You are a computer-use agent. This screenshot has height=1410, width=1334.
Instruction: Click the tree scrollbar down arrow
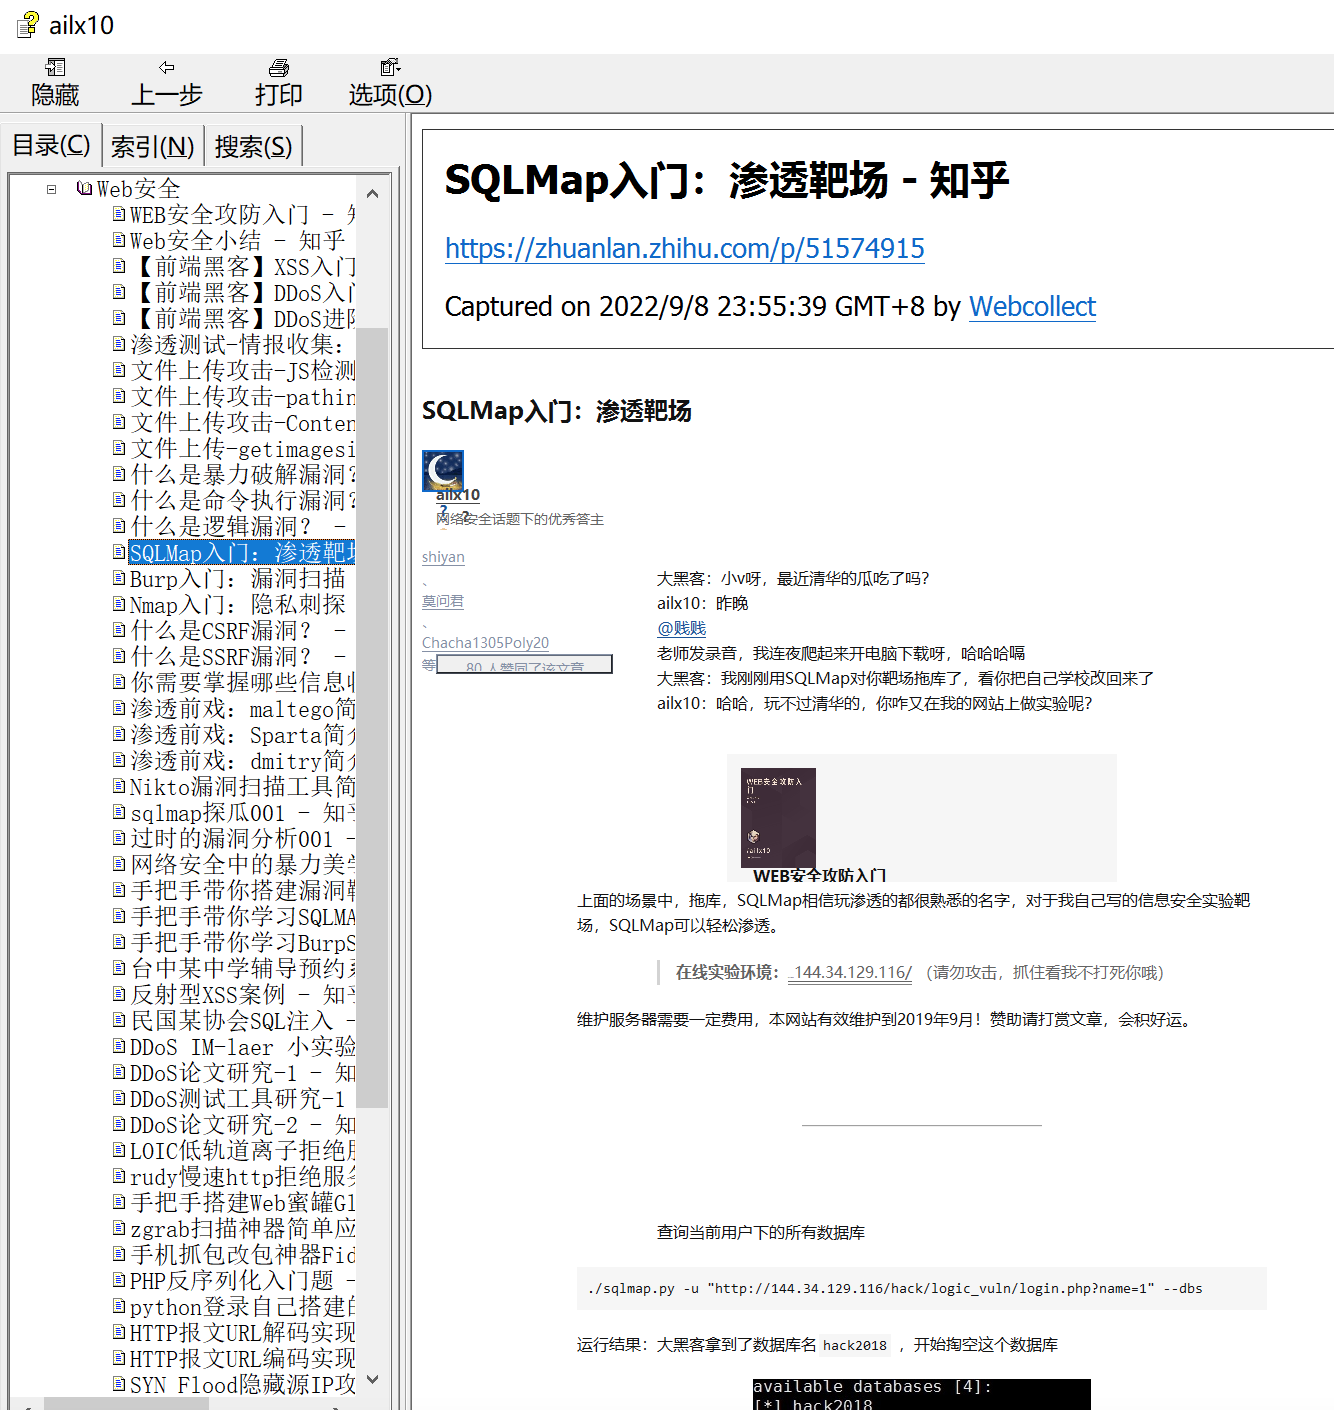(x=372, y=1379)
